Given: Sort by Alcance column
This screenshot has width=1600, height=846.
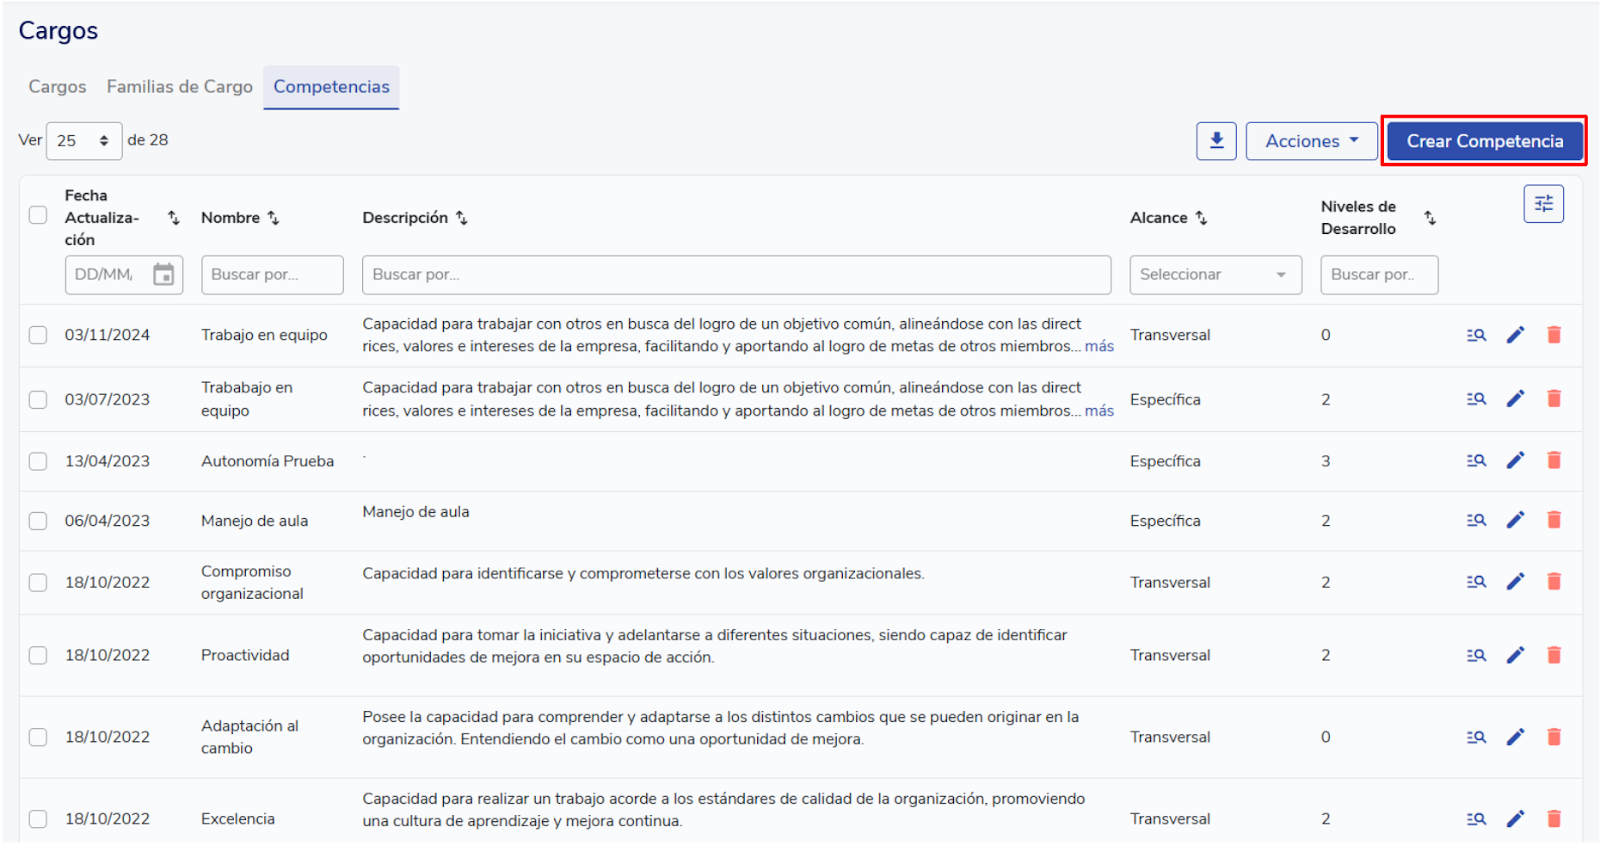Looking at the screenshot, I should [x=1201, y=218].
